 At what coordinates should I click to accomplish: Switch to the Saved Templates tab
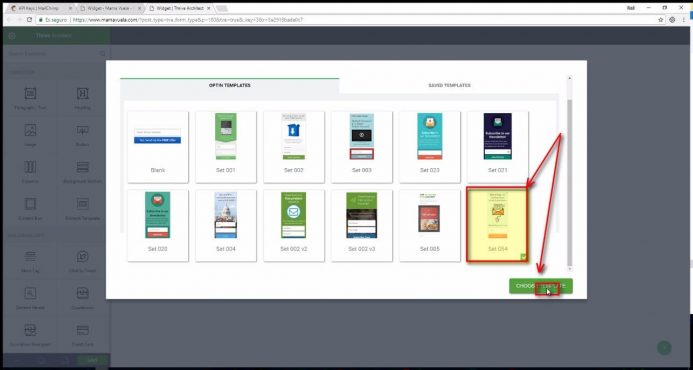(449, 85)
